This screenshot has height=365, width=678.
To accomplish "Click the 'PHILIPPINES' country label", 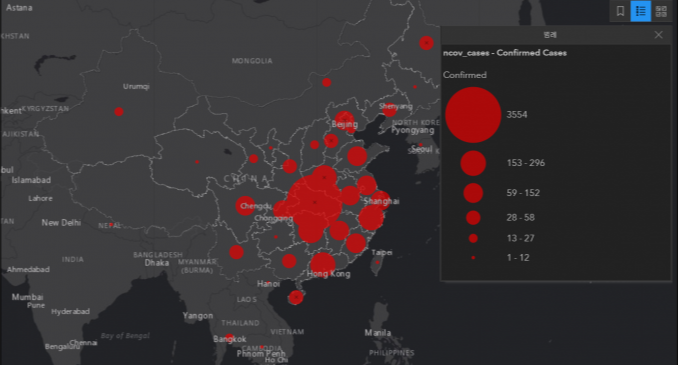I will point(391,353).
